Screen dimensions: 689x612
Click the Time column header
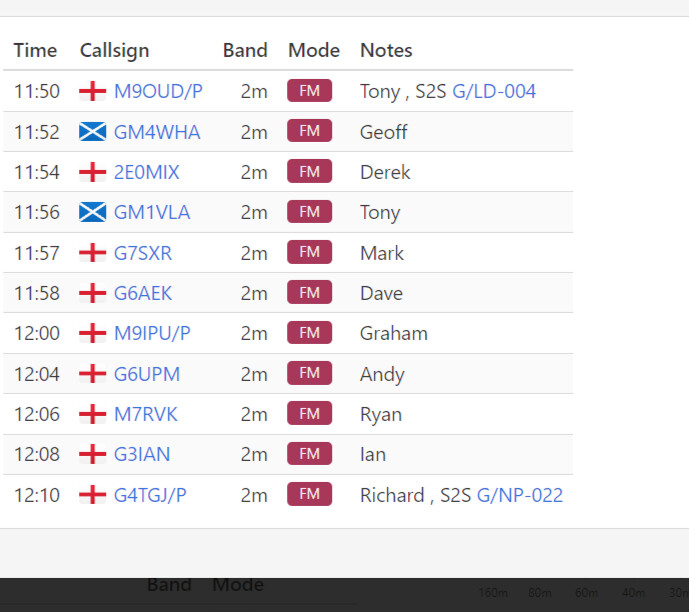point(35,50)
